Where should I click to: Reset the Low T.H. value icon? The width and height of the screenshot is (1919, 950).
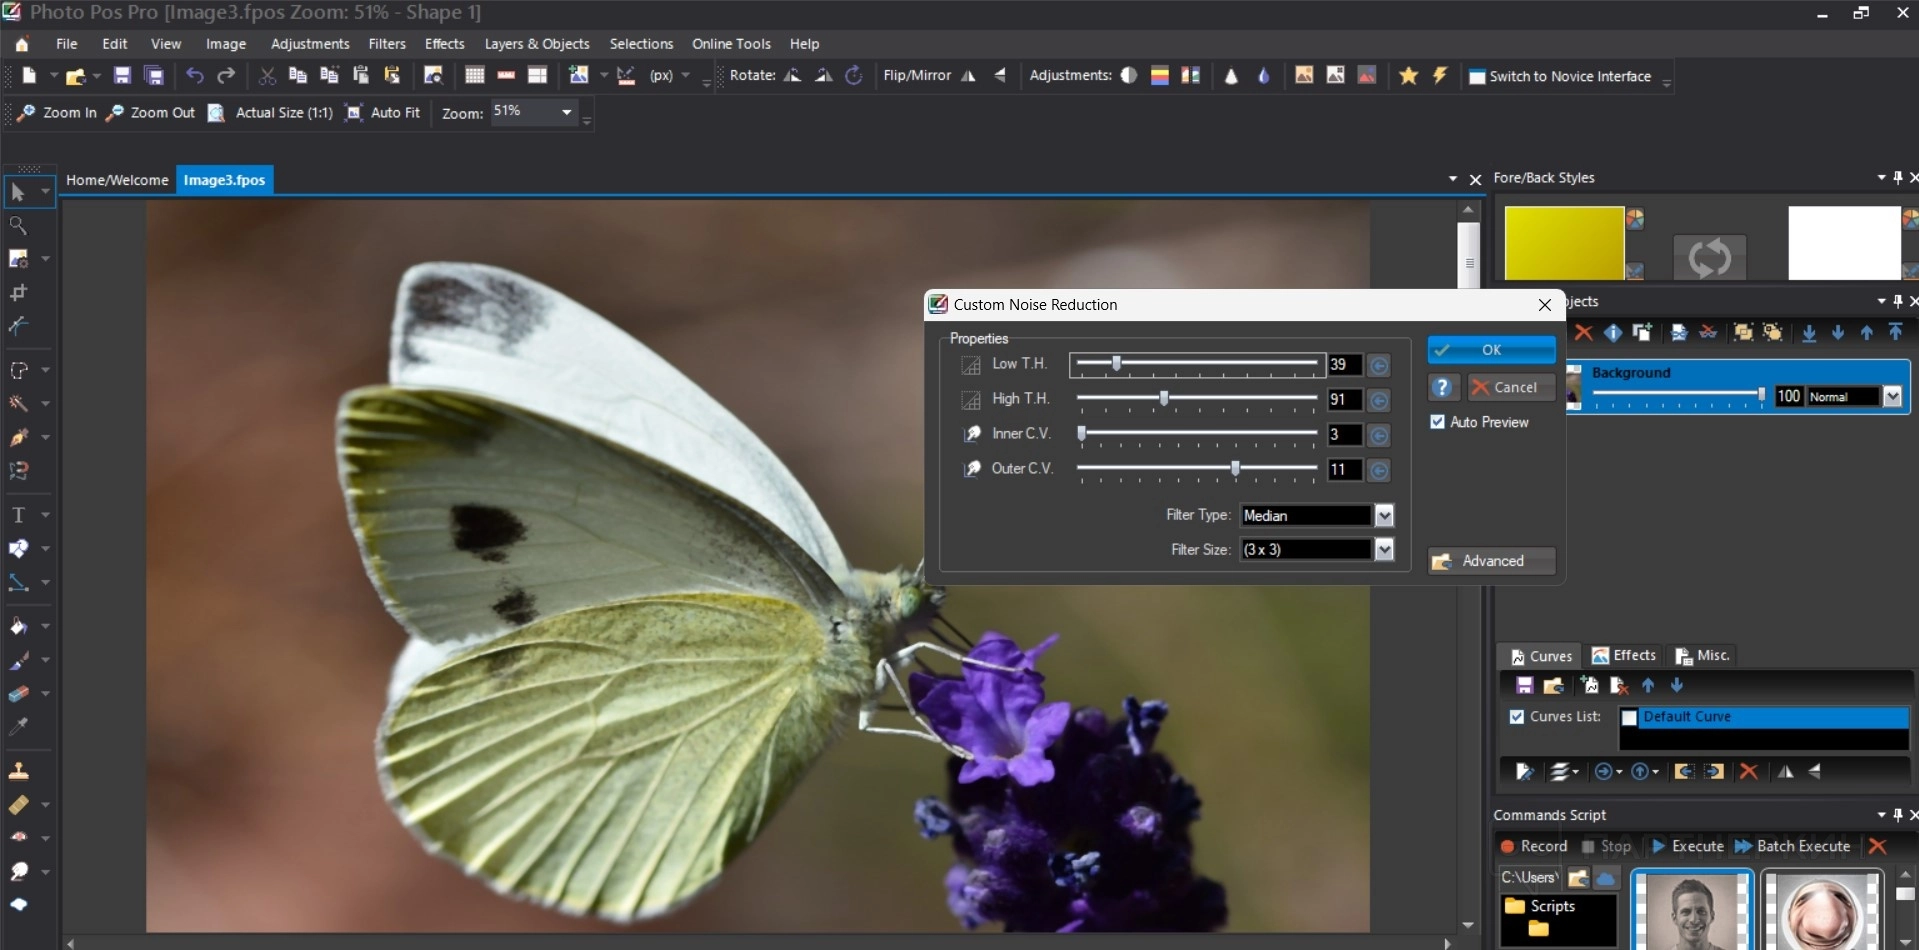[1379, 365]
